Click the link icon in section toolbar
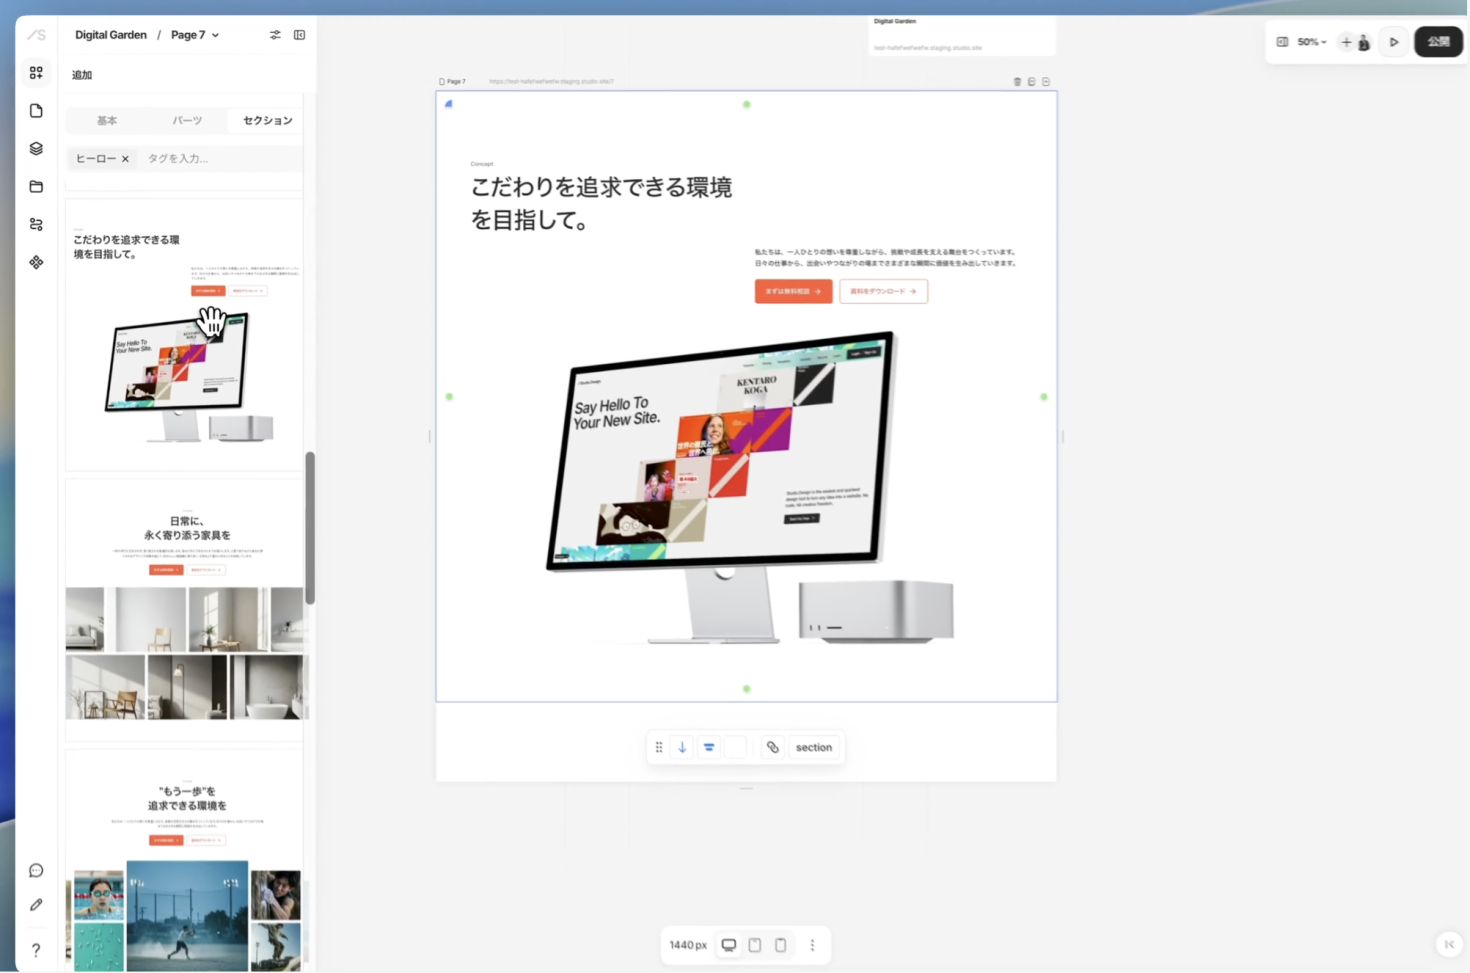1470x973 pixels. pyautogui.click(x=772, y=747)
